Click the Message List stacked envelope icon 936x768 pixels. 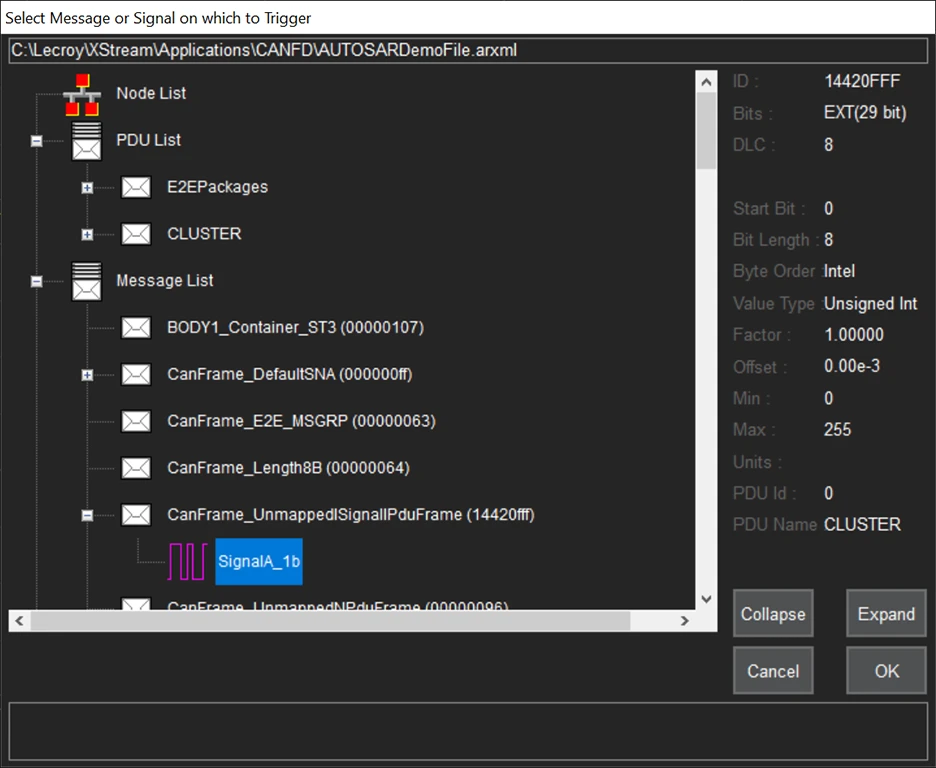[86, 281]
